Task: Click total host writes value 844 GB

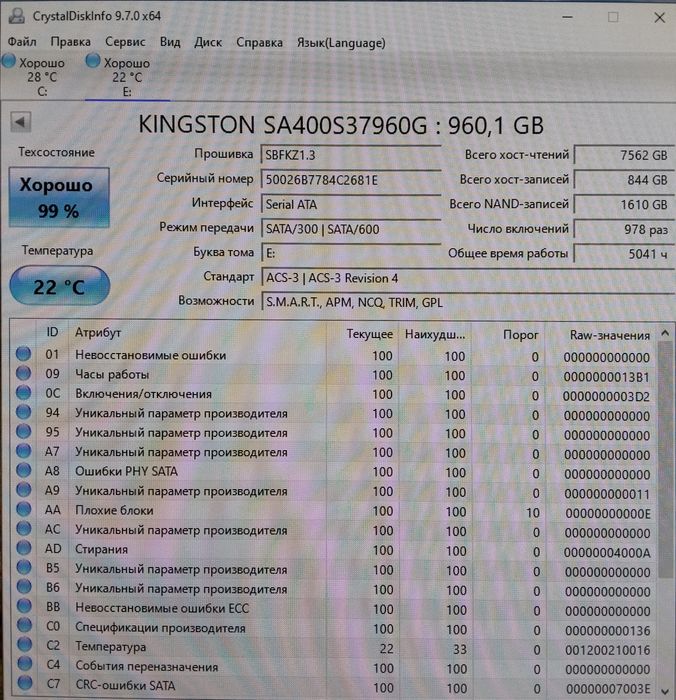Action: point(624,179)
